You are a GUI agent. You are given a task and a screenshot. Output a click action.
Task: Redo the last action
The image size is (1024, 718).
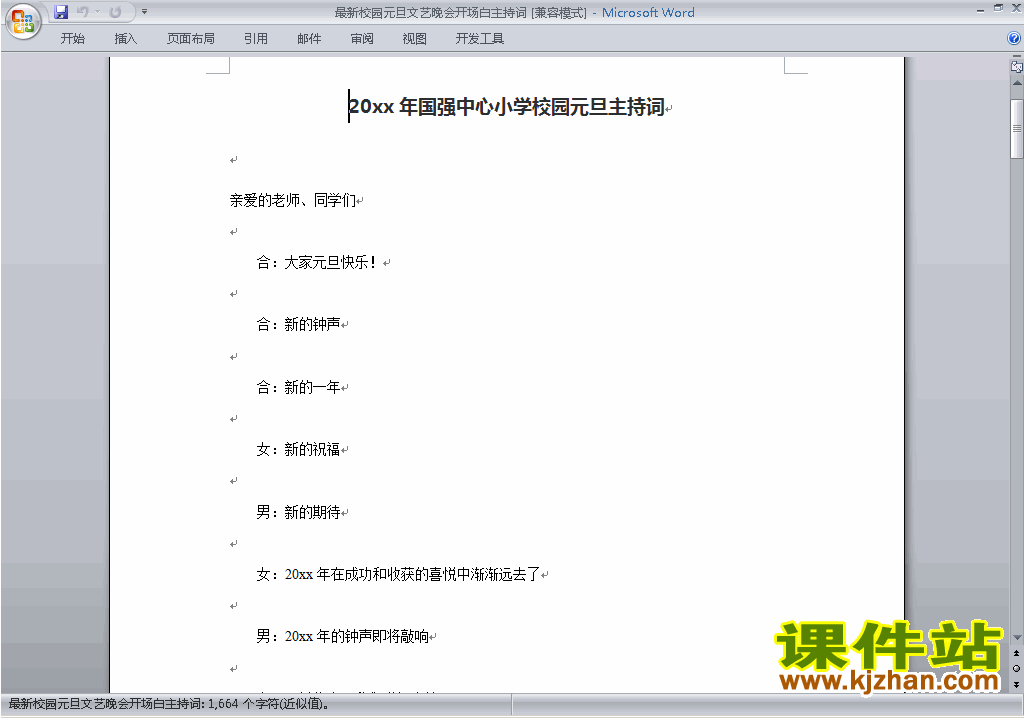[x=116, y=12]
